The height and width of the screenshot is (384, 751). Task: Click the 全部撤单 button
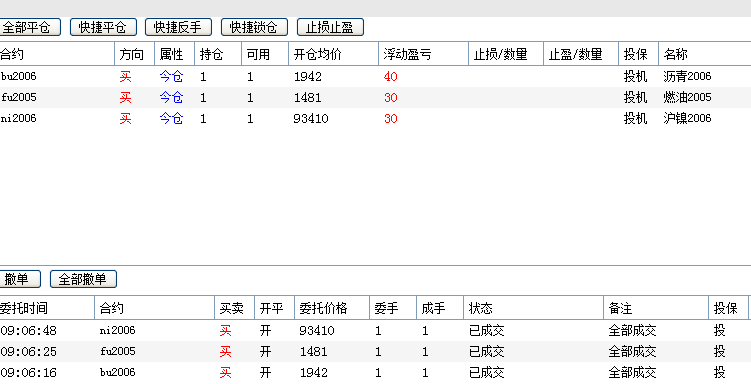83,279
